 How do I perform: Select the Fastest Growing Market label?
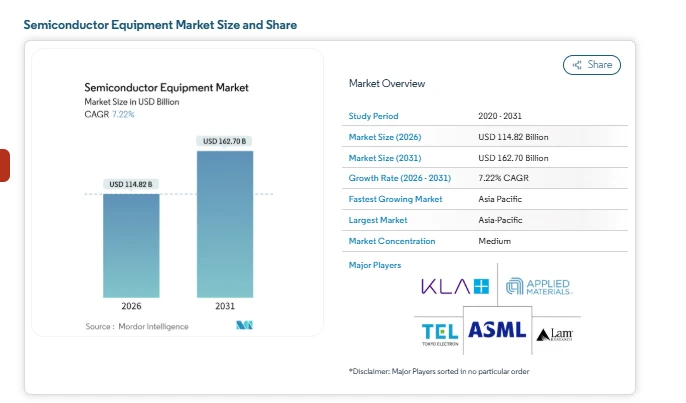coord(395,199)
